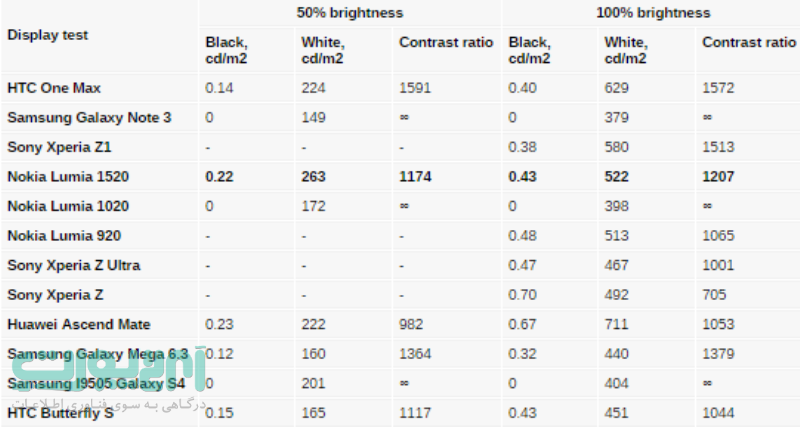Click the white value "629"
800x427 pixels.
[616, 88]
